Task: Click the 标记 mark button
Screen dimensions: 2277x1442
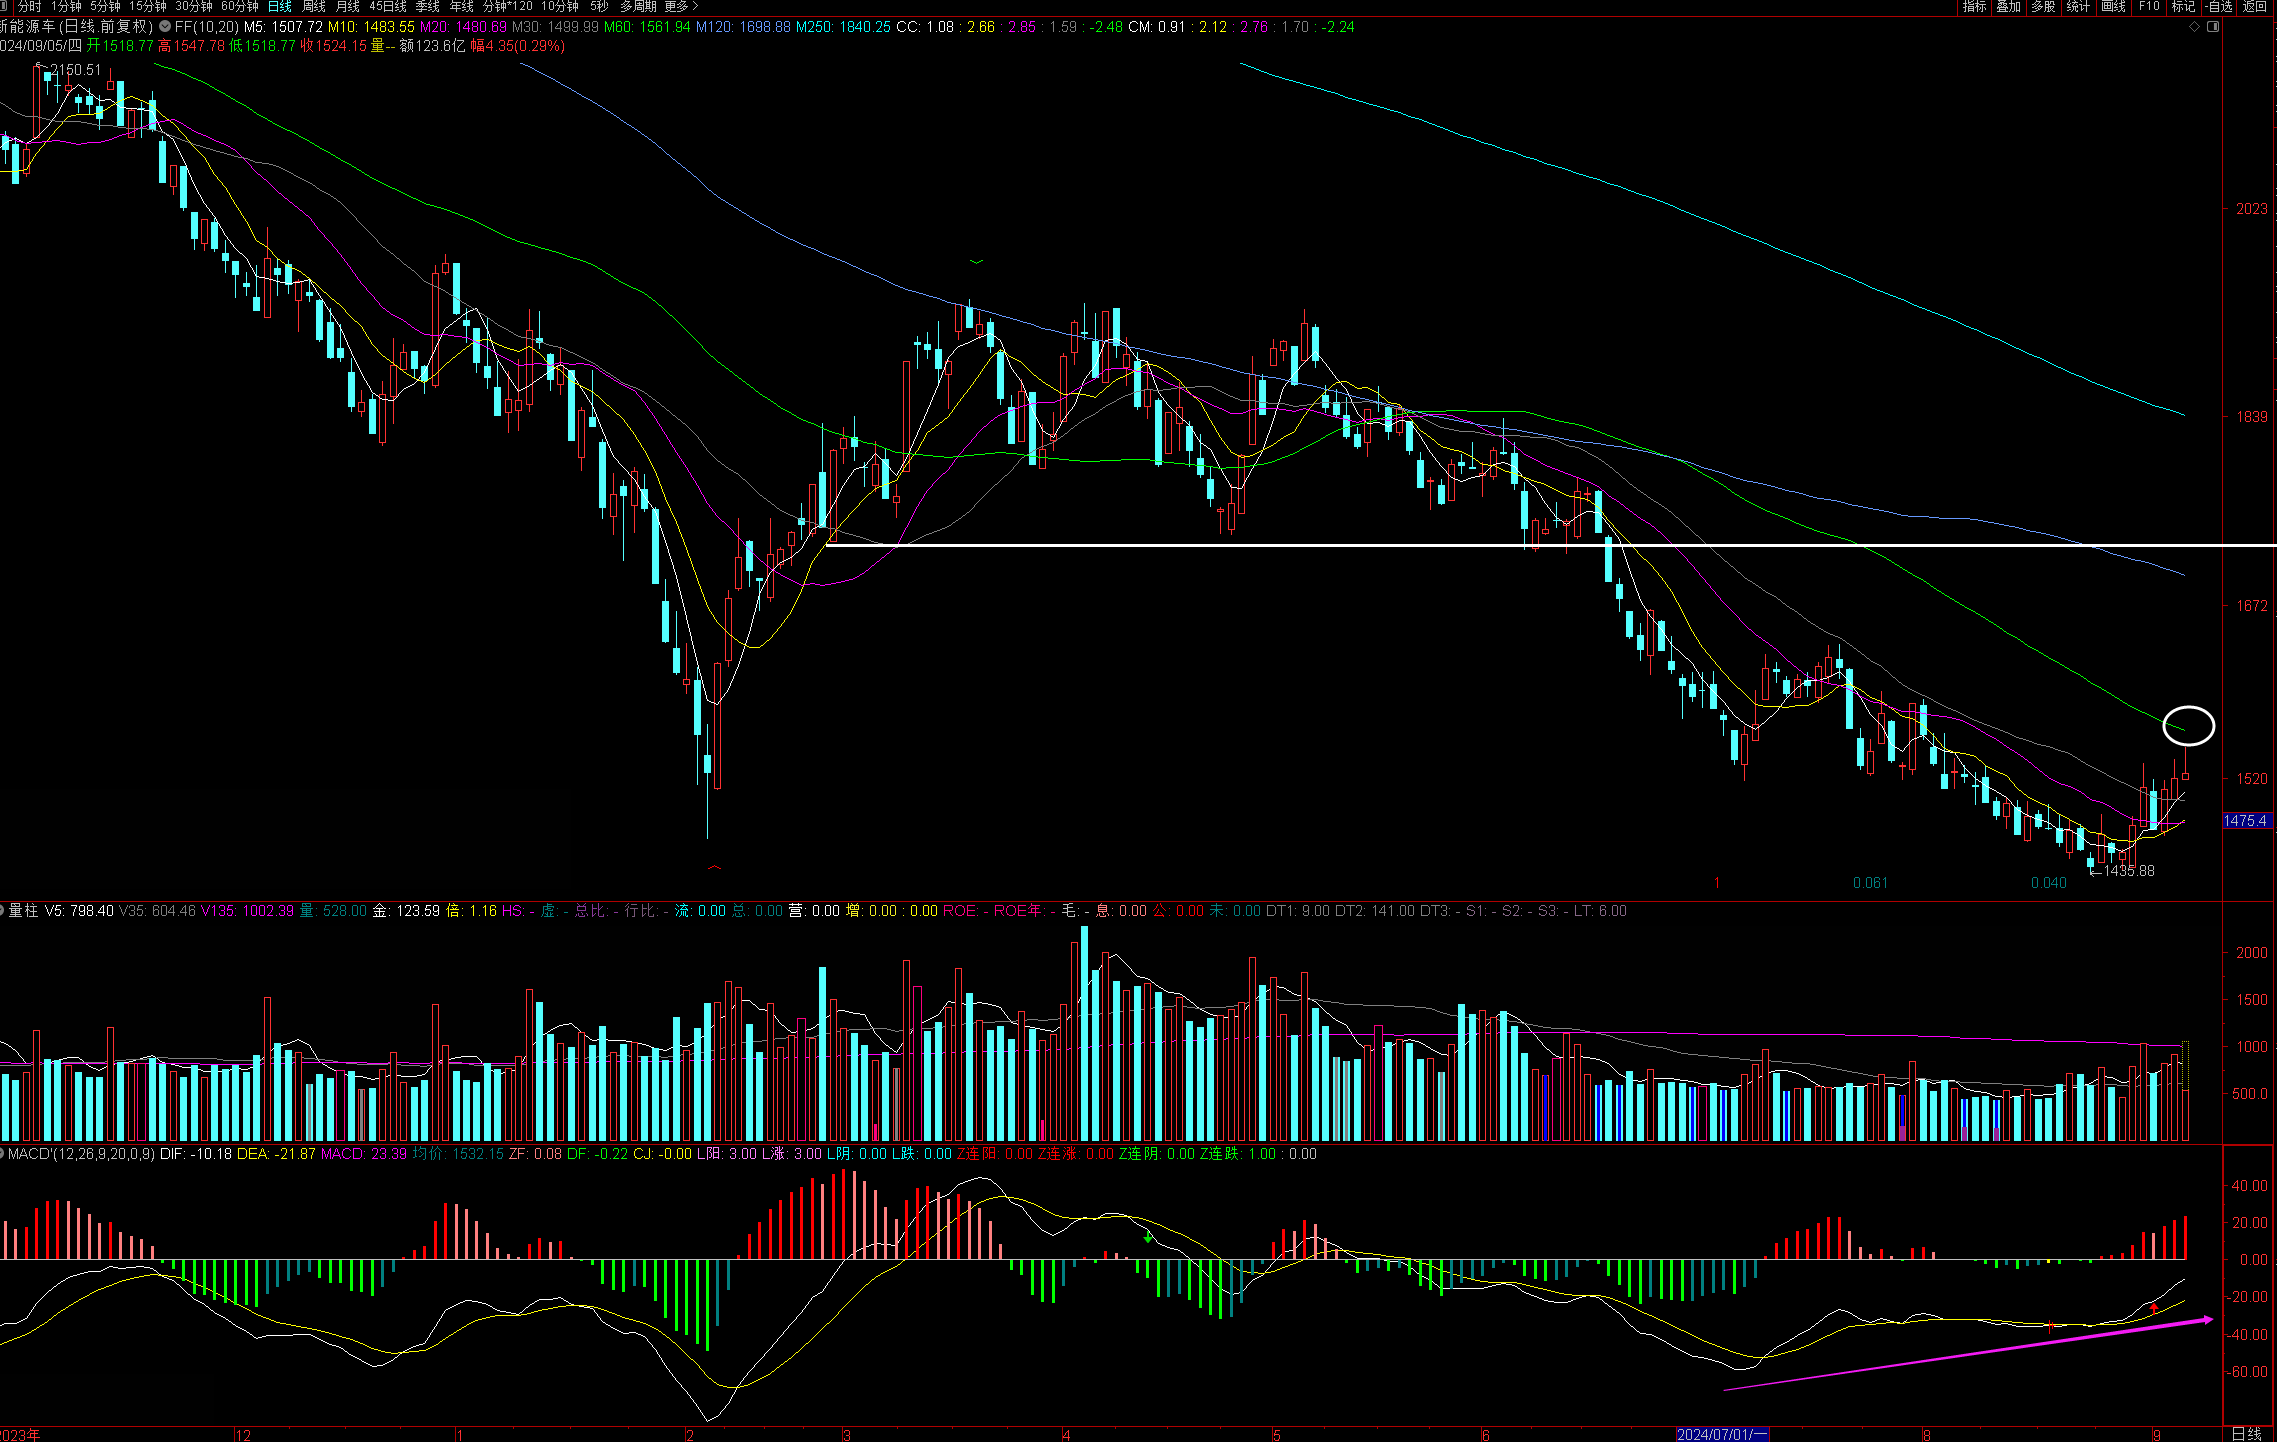Action: coord(2183,7)
